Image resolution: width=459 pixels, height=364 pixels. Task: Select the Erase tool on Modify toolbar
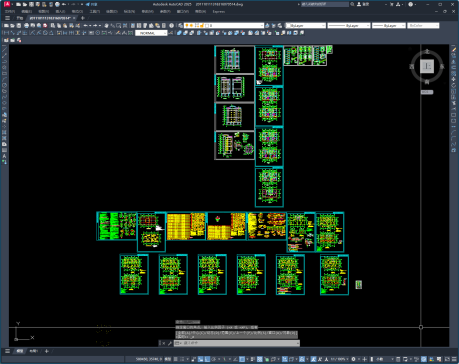(454, 50)
